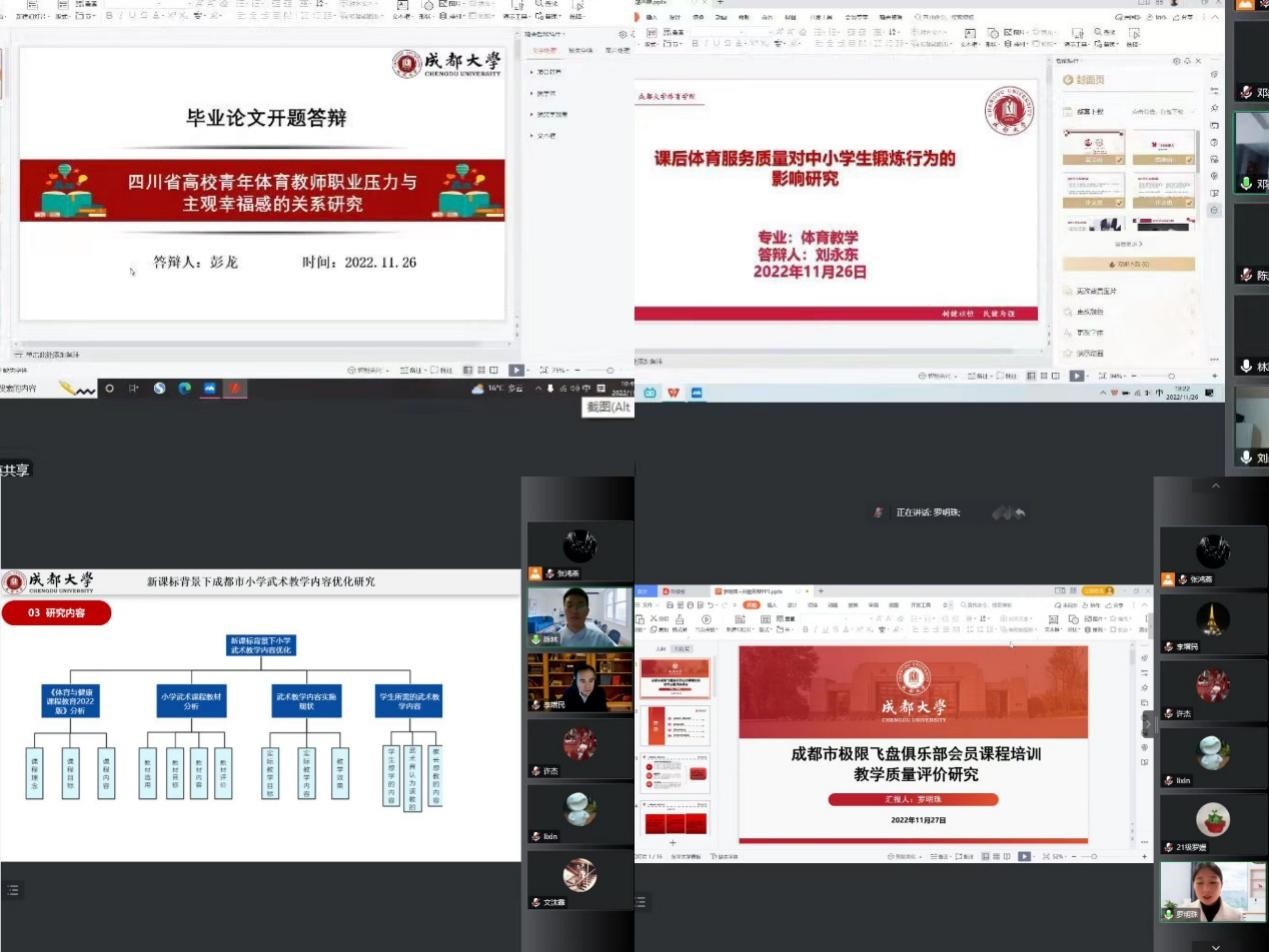This screenshot has width=1269, height=952.
Task: Open a new document tab in 罗明珠 window
Action: pos(821,591)
